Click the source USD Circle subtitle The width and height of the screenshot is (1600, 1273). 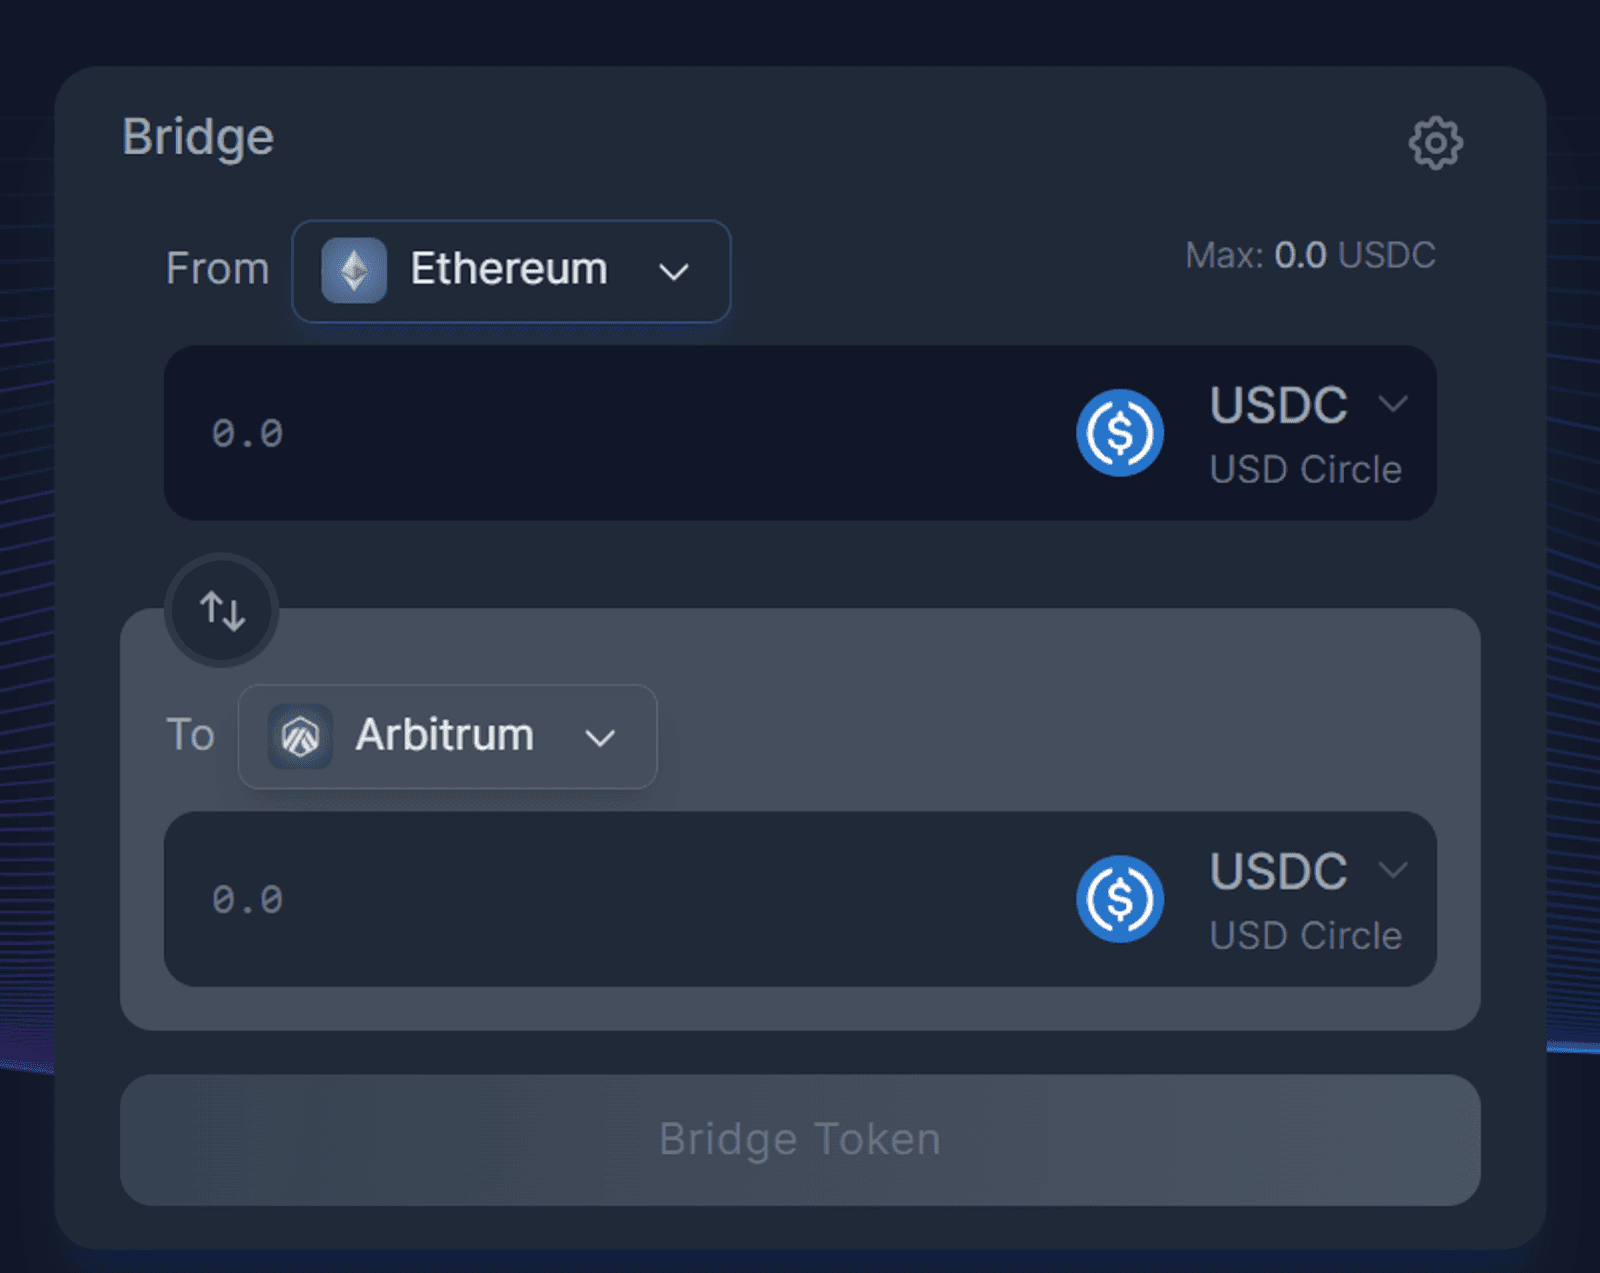pyautogui.click(x=1306, y=470)
